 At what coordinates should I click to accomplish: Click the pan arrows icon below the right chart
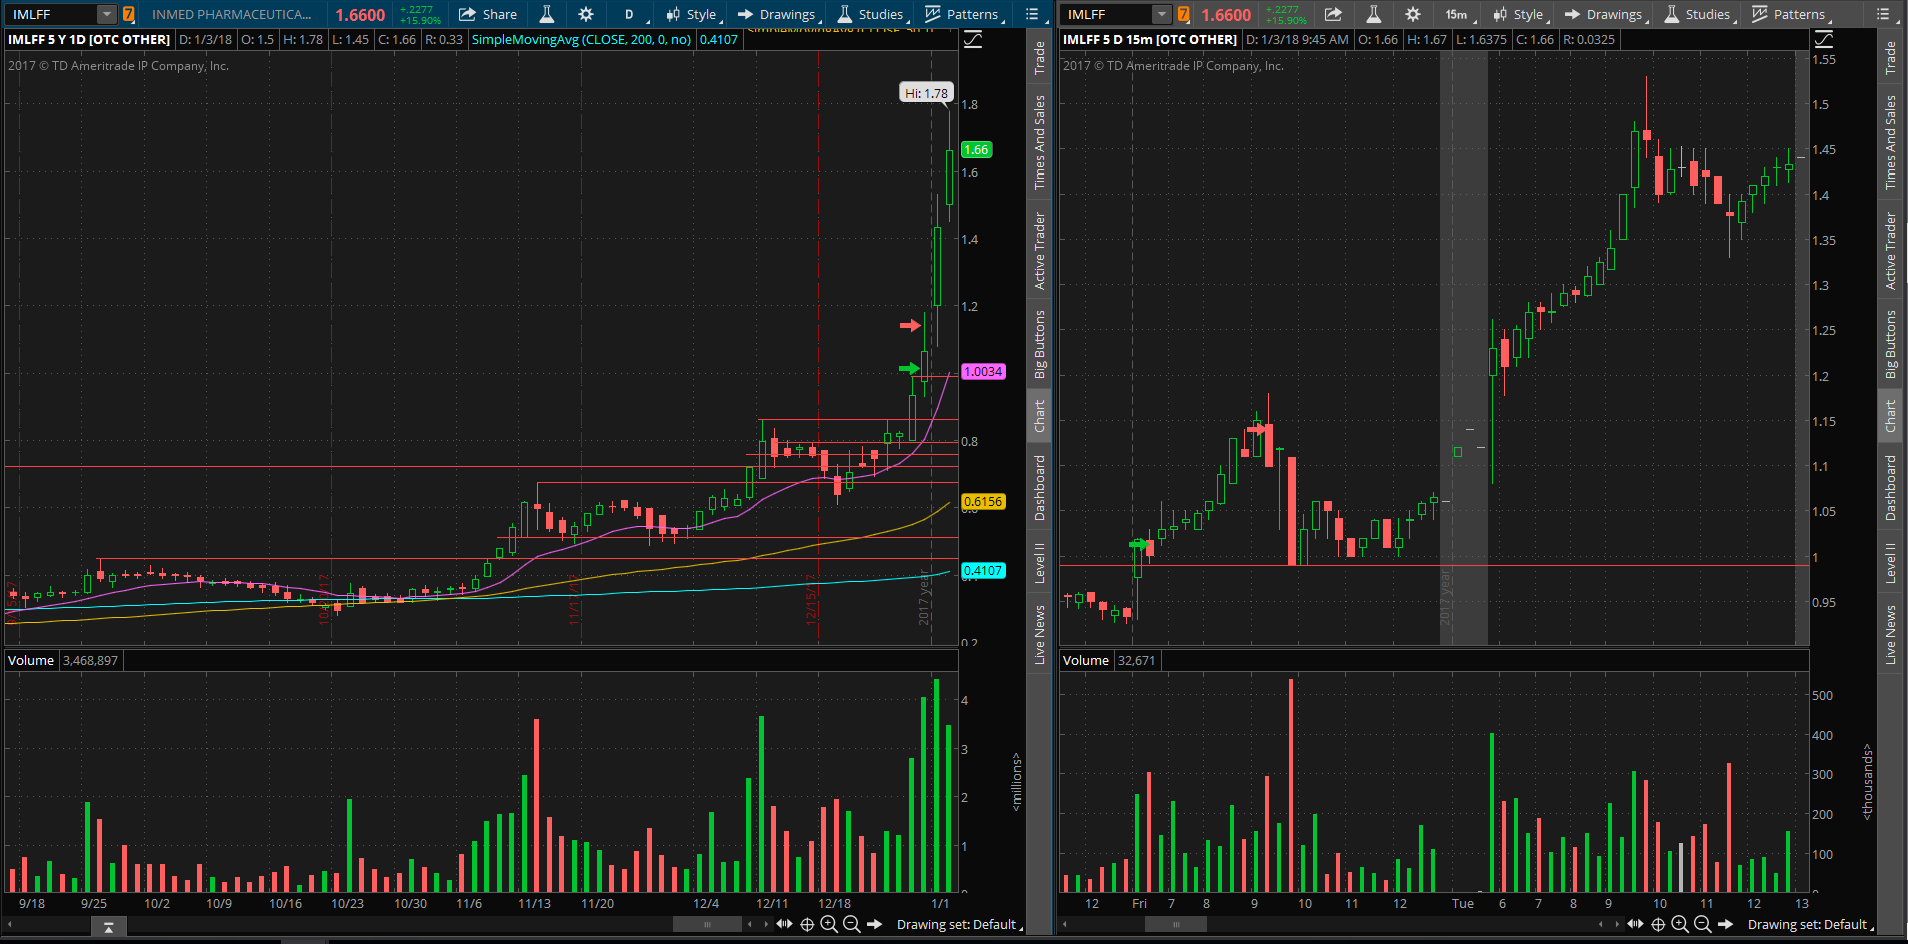1635,924
